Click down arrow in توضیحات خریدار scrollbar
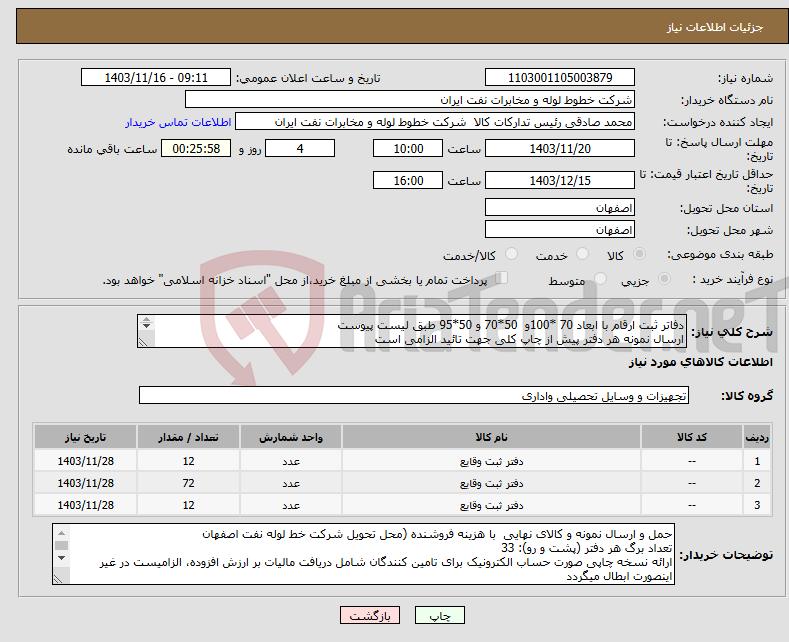The width and height of the screenshot is (789, 642). [61, 557]
